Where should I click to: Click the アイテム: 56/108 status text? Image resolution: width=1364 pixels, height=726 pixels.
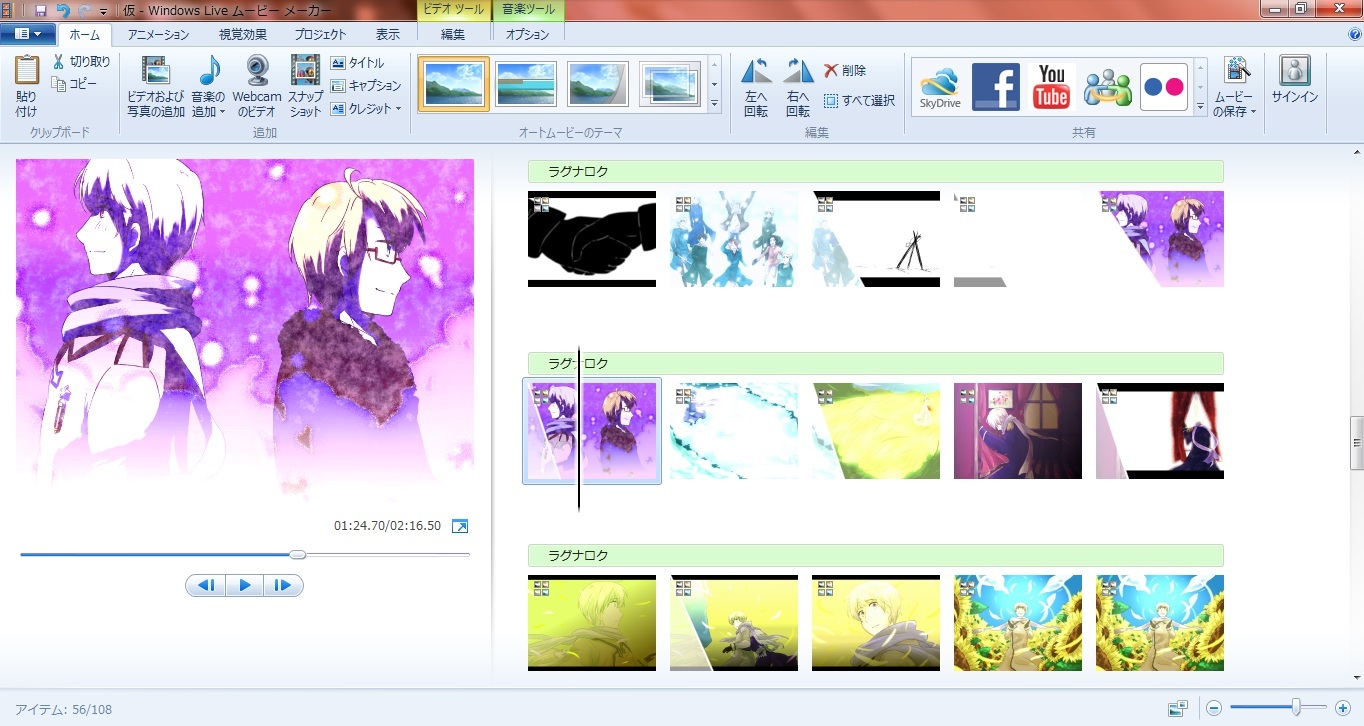[63, 709]
